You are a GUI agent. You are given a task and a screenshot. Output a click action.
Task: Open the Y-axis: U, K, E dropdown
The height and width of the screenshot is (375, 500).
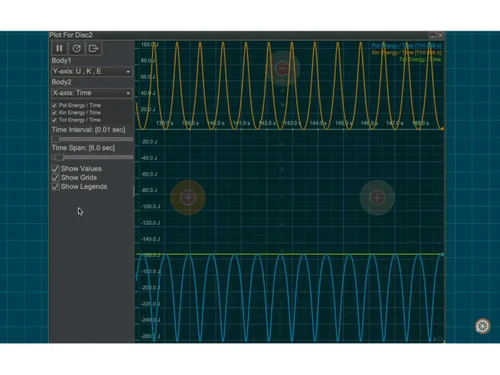(x=92, y=71)
